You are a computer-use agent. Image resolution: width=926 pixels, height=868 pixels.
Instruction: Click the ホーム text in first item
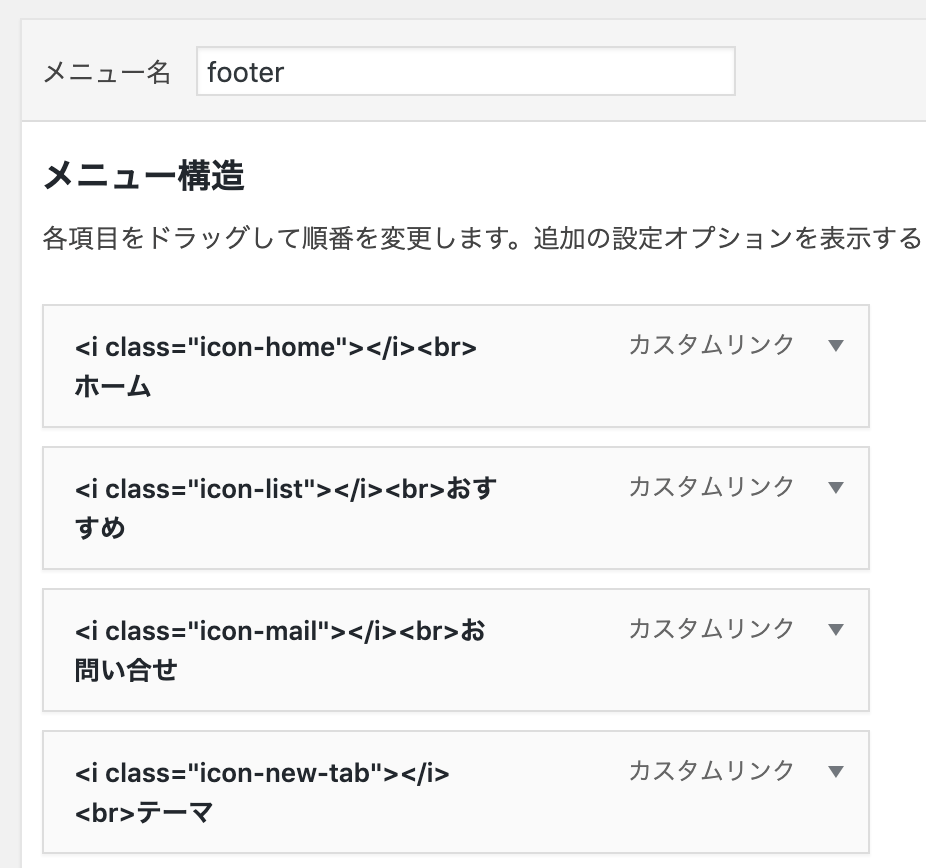[113, 386]
